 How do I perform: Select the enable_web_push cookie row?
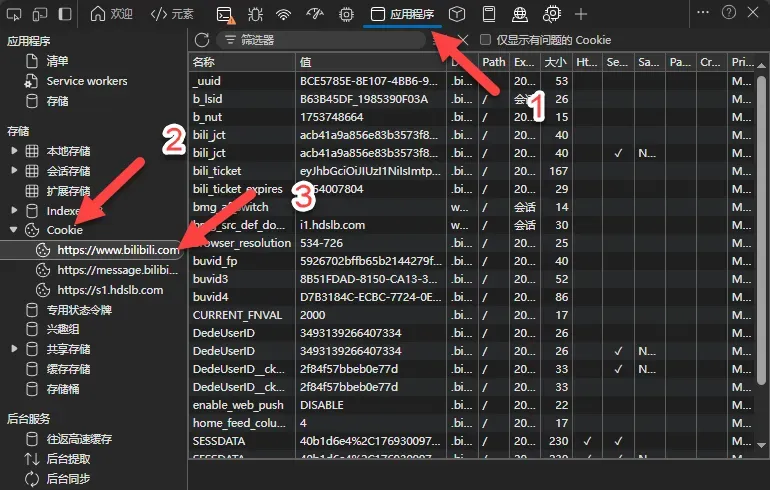(x=471, y=405)
